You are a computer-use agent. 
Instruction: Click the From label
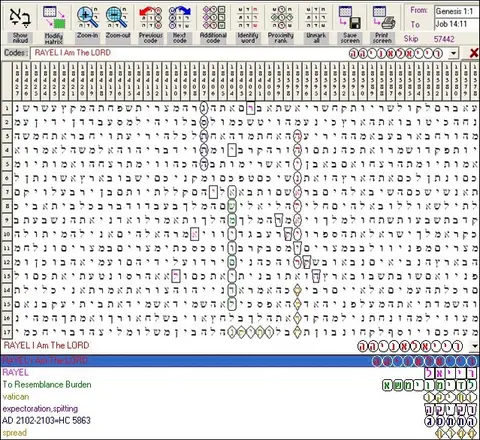pos(418,10)
